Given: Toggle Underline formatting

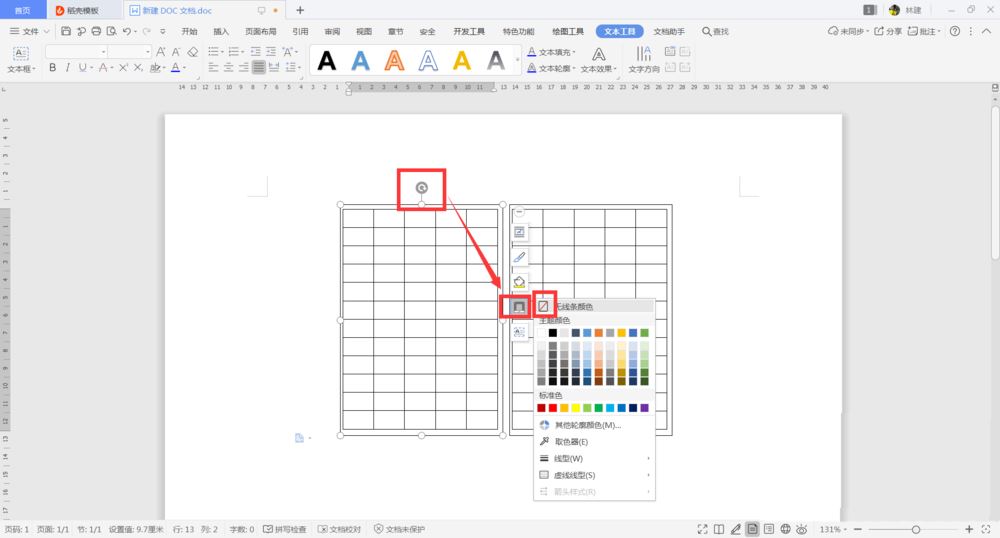Looking at the screenshot, I should point(82,68).
